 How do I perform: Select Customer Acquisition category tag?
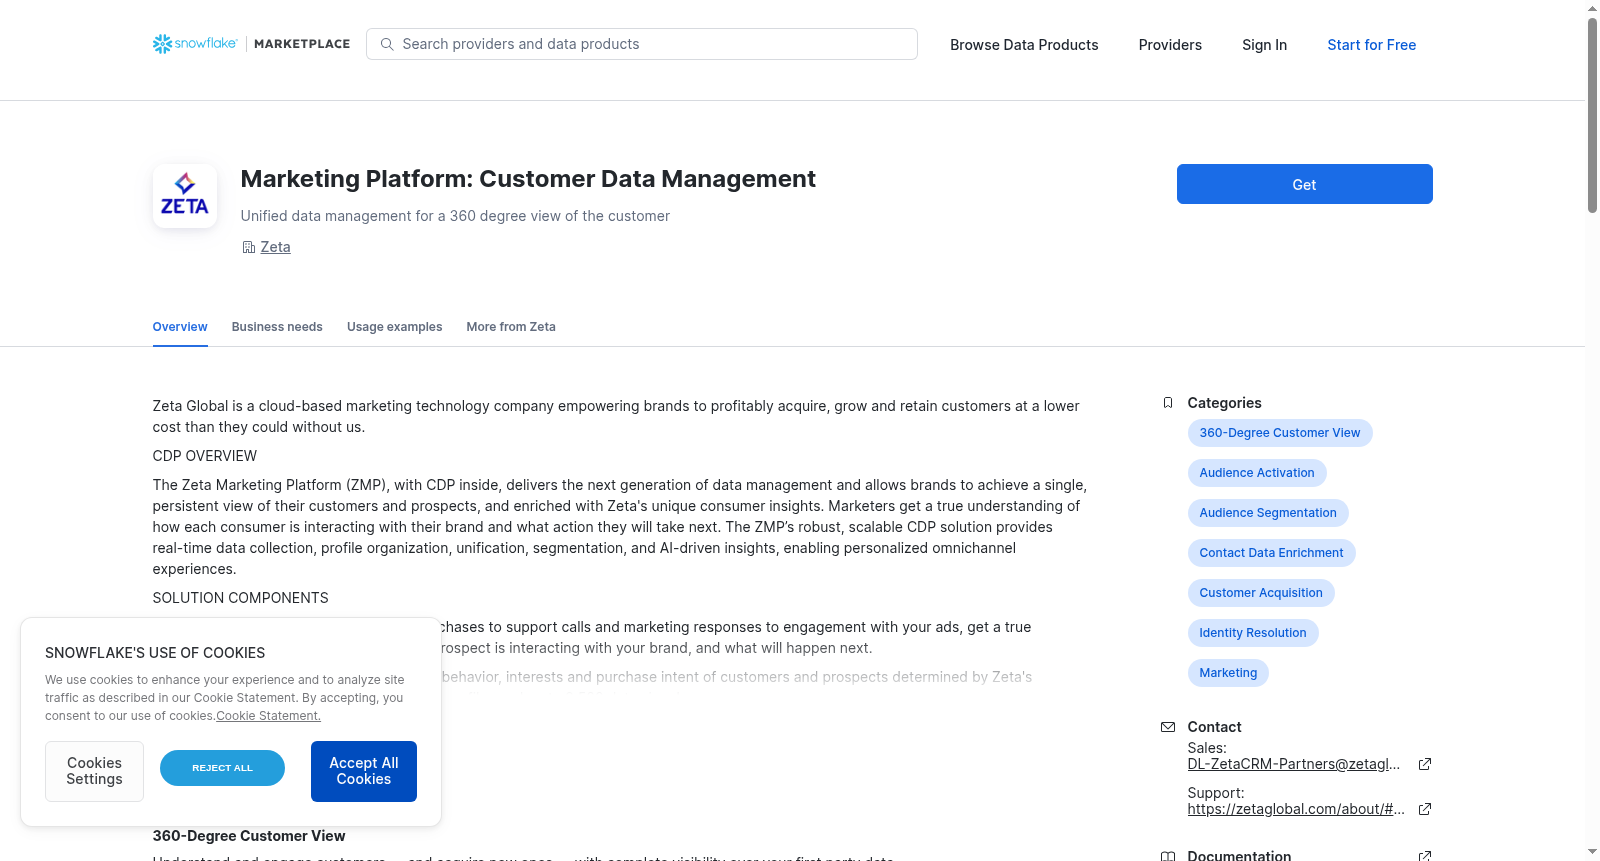pos(1261,593)
